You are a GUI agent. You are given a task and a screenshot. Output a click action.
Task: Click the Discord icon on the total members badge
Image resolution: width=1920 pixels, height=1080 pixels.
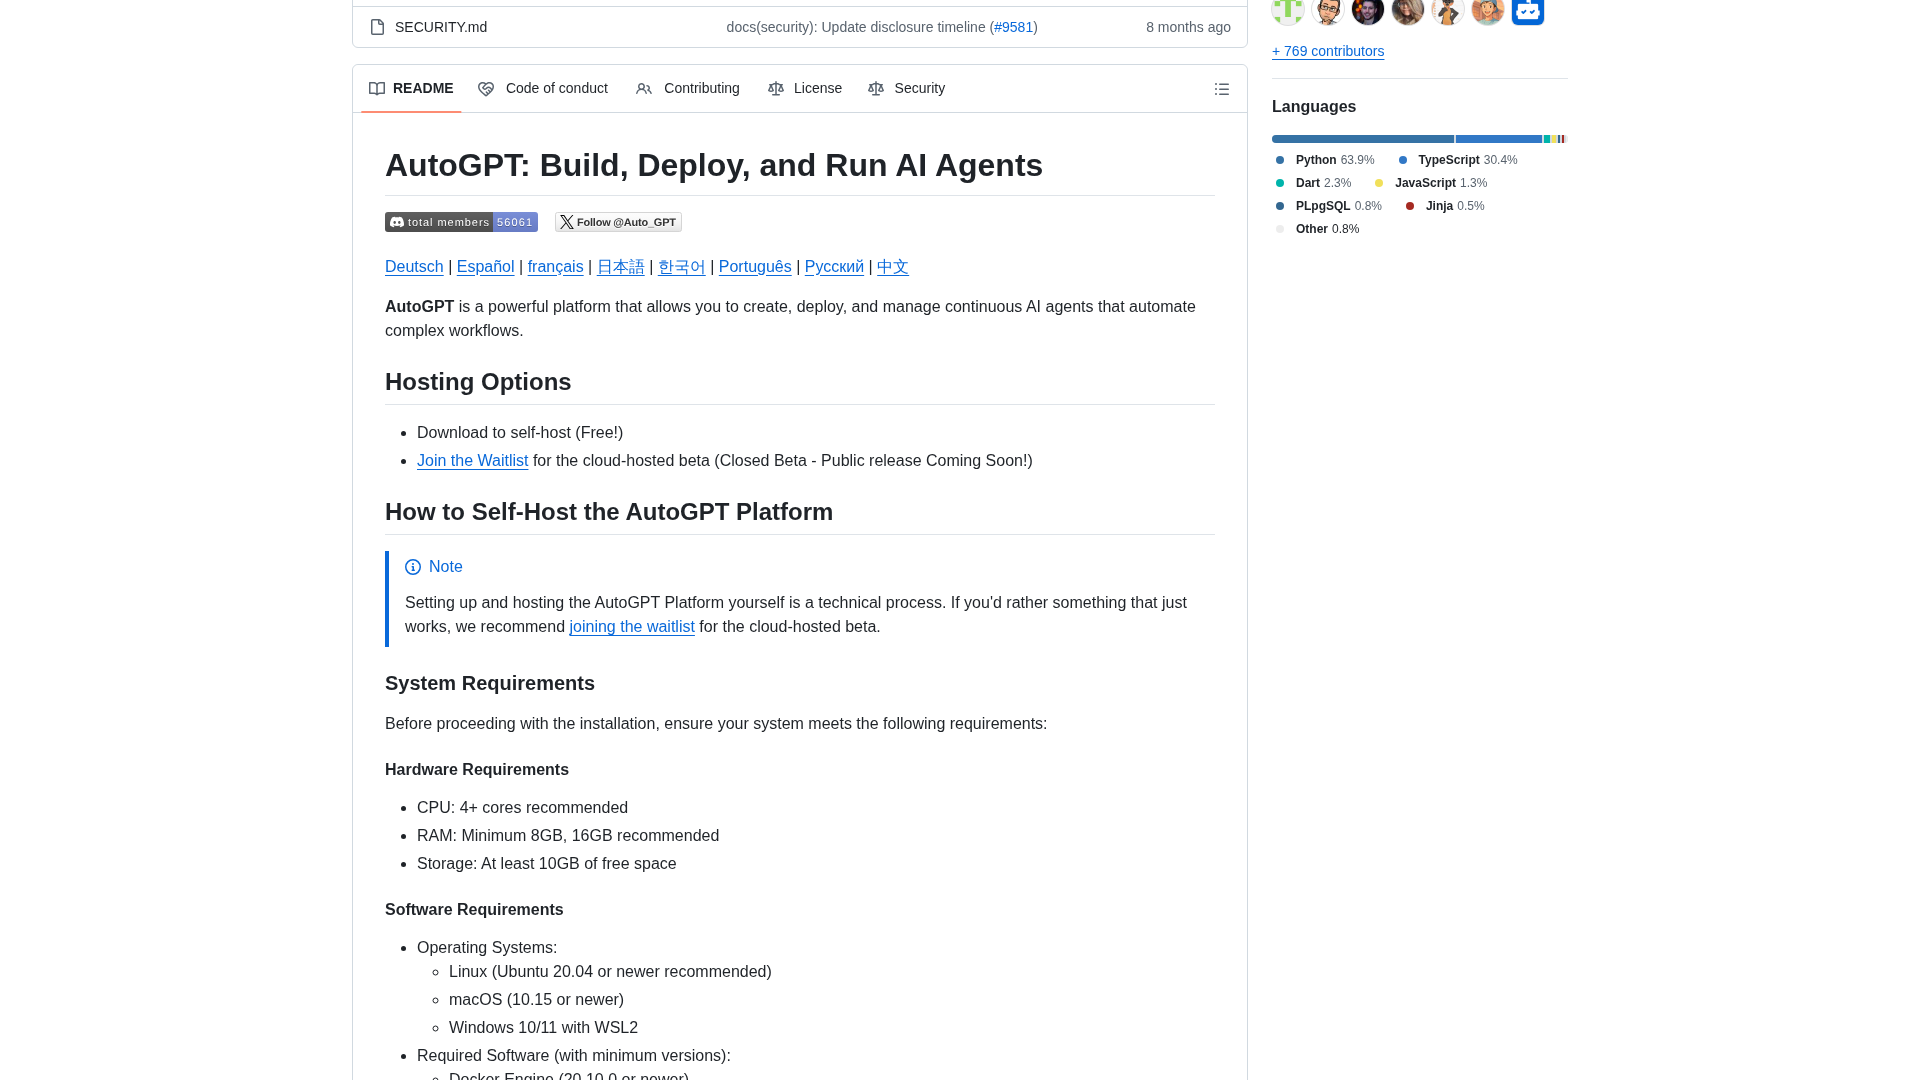pyautogui.click(x=396, y=222)
